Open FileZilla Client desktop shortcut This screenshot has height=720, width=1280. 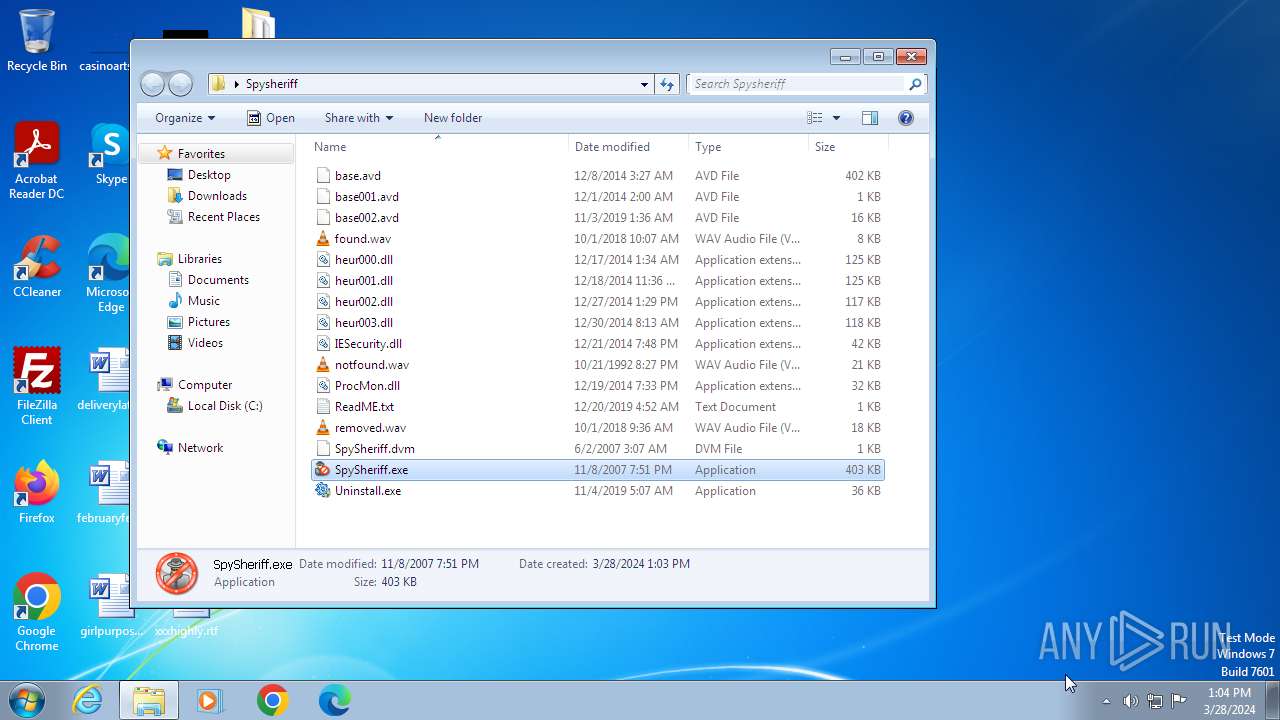pos(37,387)
